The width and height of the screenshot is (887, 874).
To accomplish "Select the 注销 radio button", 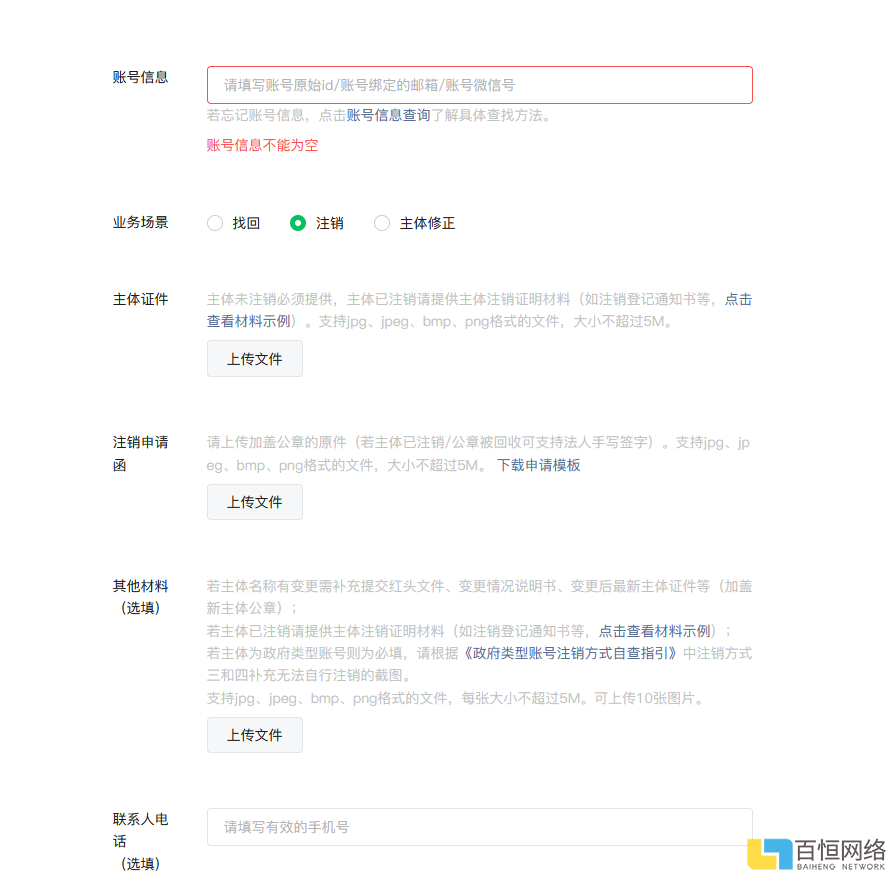I will tap(298, 223).
